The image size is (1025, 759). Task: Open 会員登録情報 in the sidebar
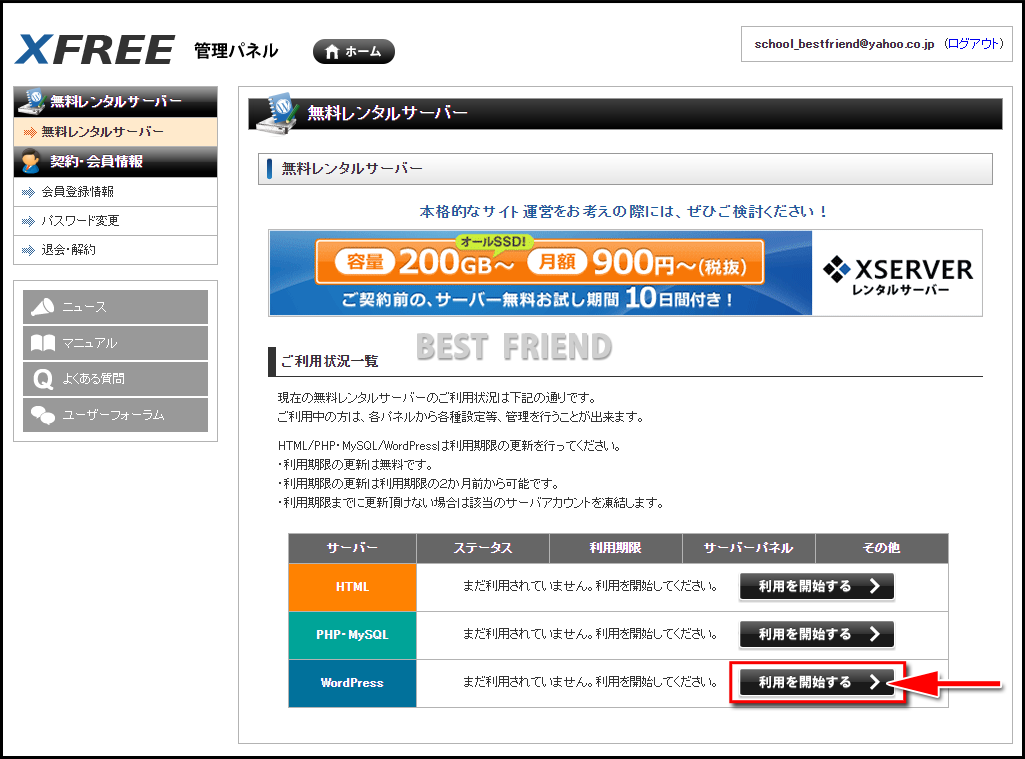coord(116,192)
